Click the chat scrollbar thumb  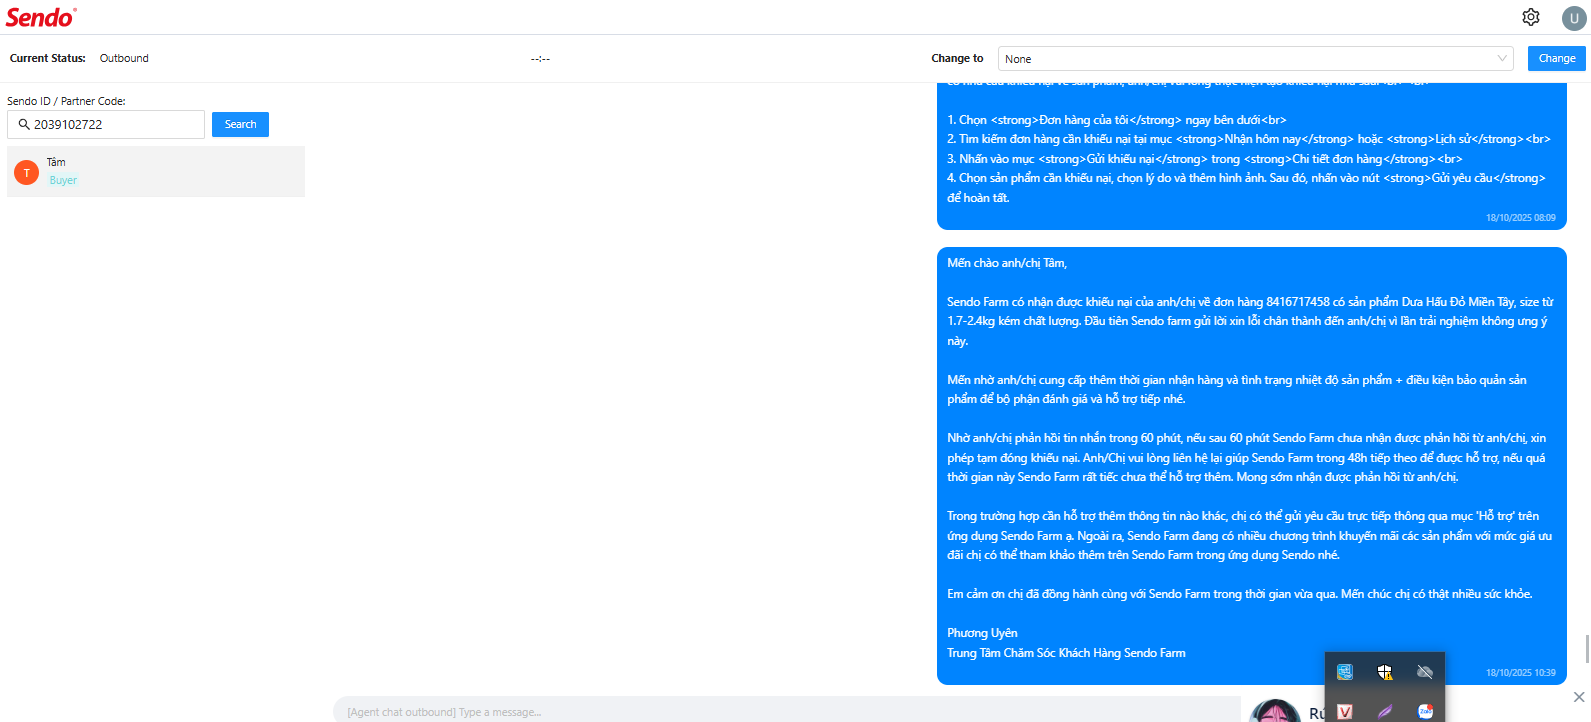(x=1587, y=648)
